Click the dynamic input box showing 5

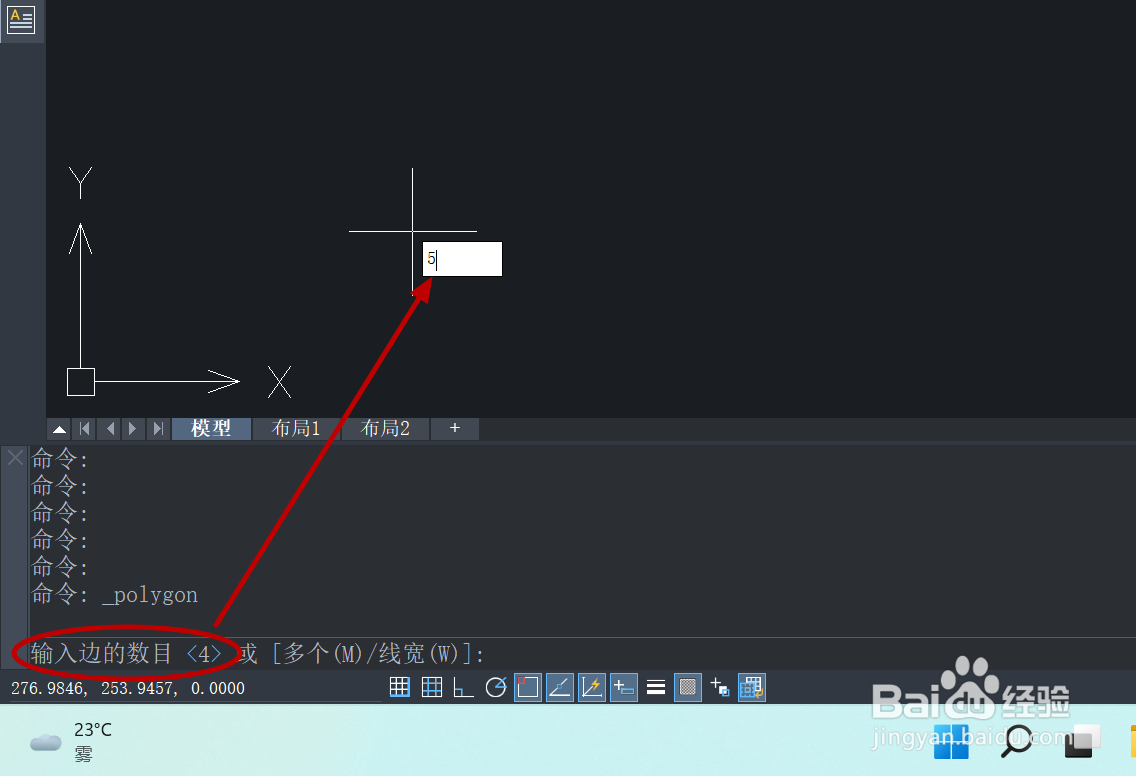[462, 259]
